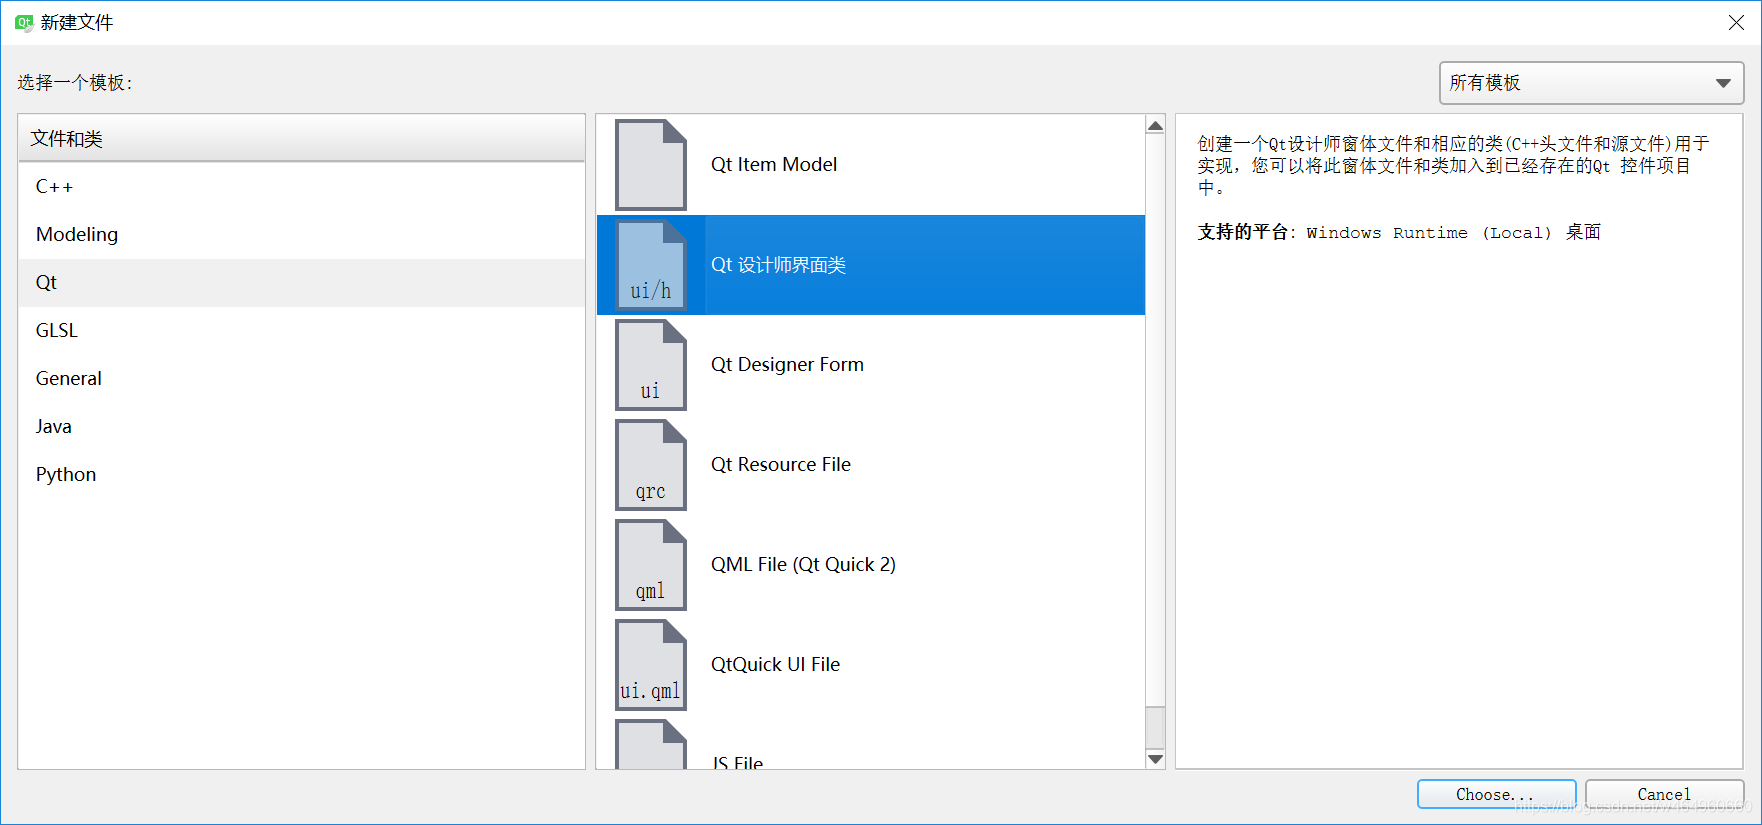Select the QtQuick UI File template
The width and height of the screenshot is (1762, 825).
[x=871, y=665]
